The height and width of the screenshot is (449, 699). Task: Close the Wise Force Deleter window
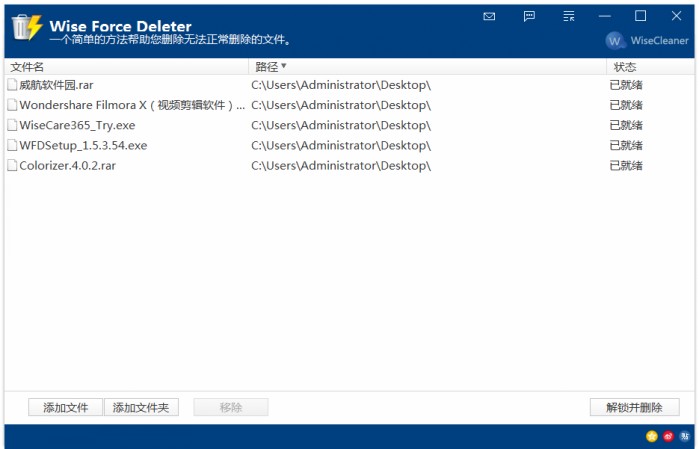(x=676, y=16)
